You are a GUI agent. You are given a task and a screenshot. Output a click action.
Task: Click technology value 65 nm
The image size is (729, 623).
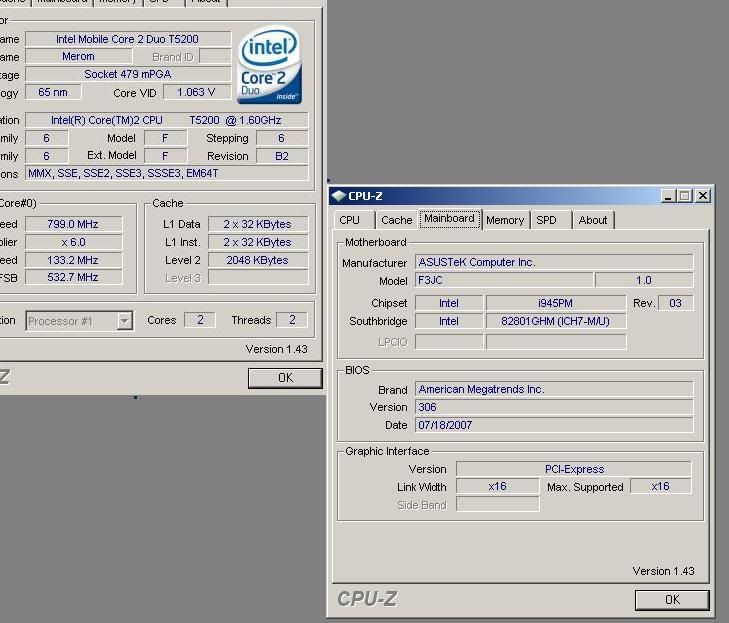(53, 92)
